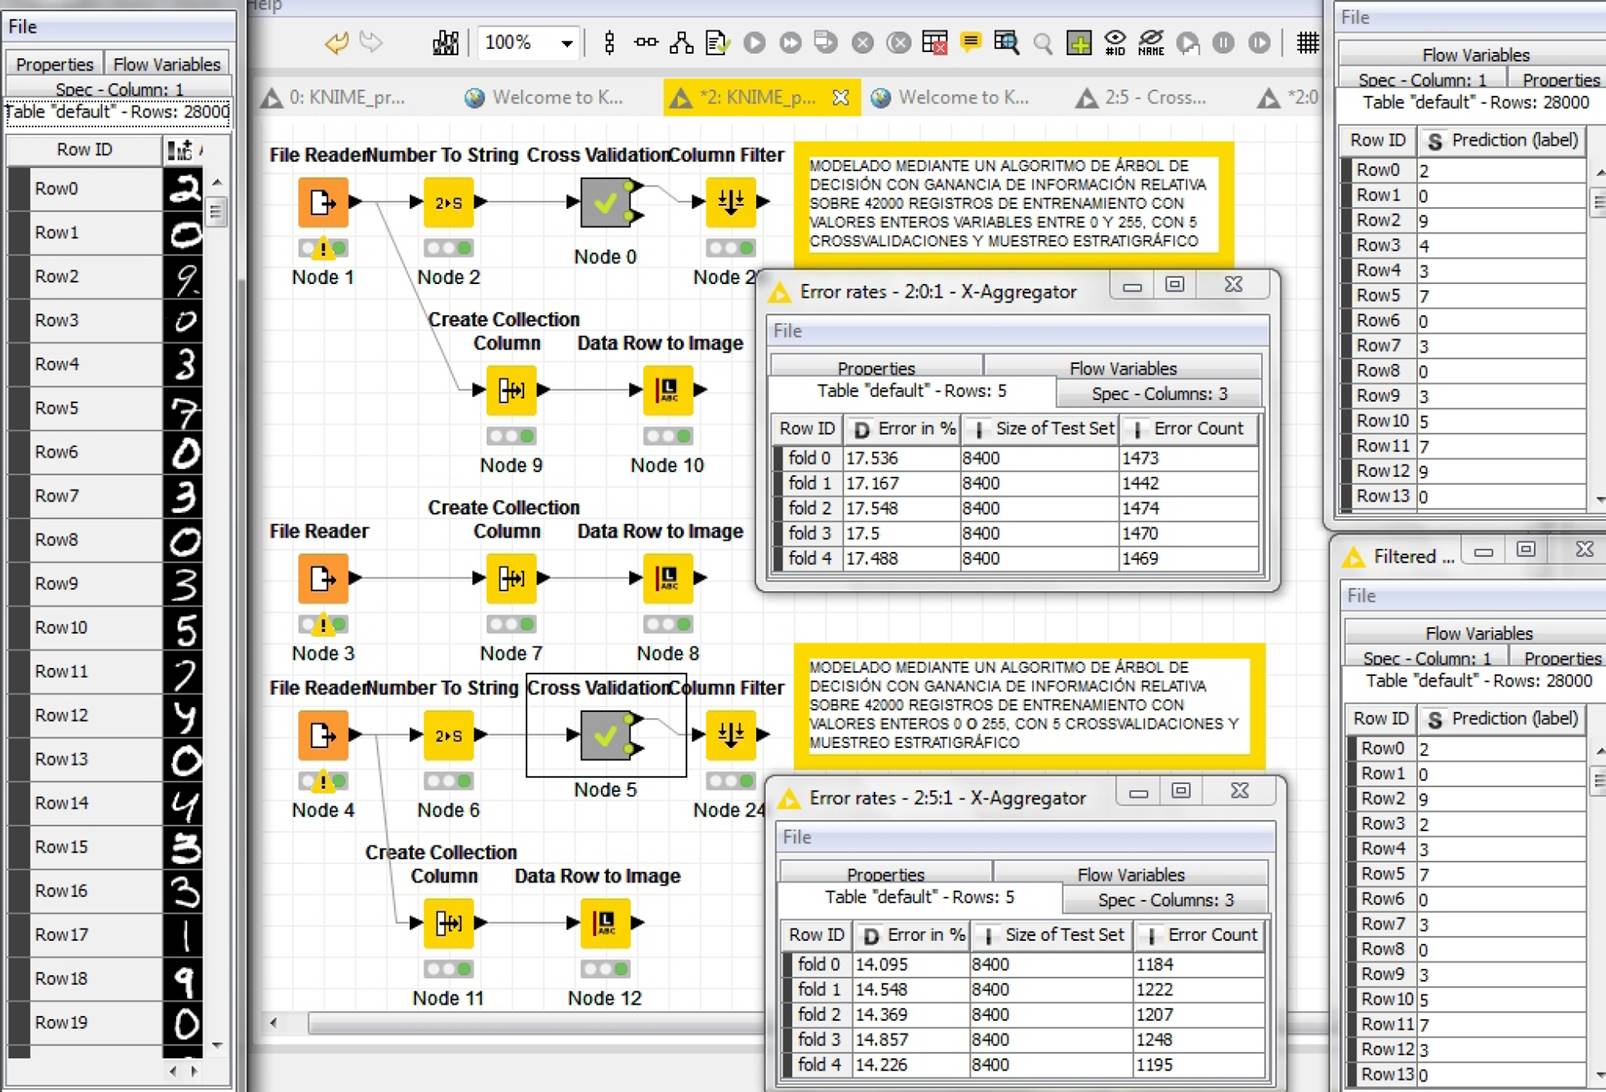The image size is (1606, 1092).
Task: Click the new workflow annotation icon
Action: point(1079,43)
